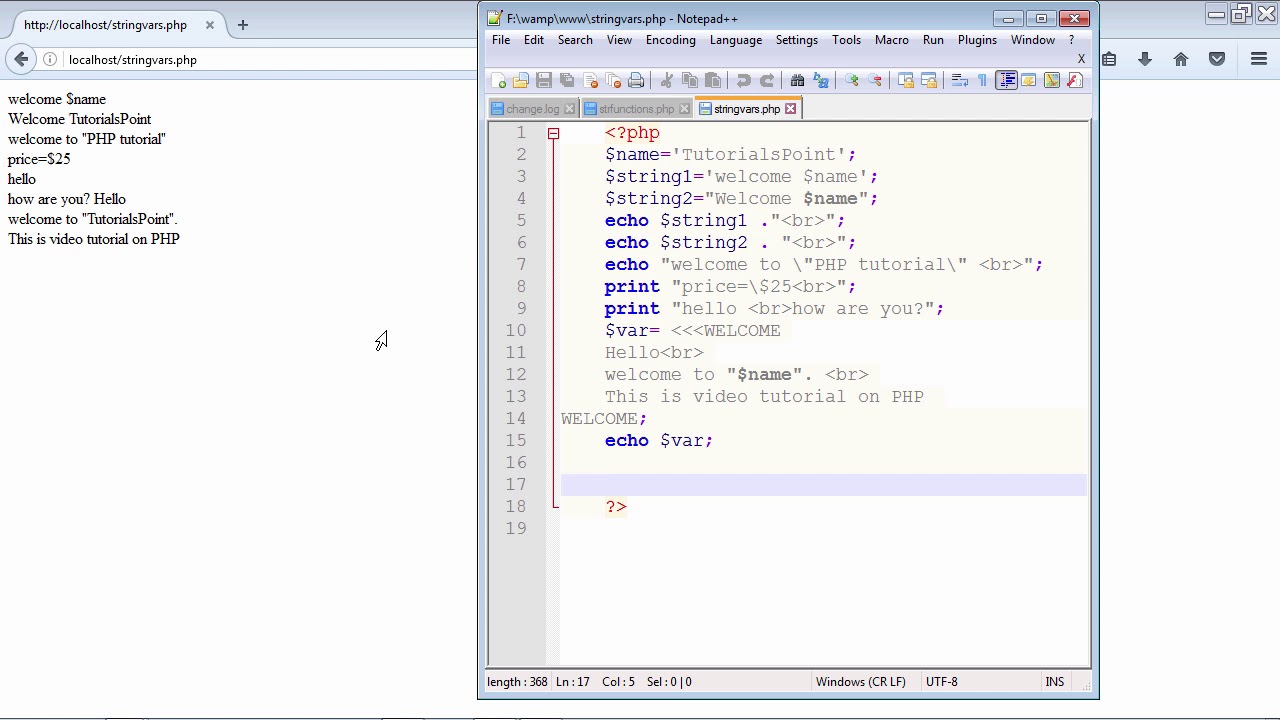The width and height of the screenshot is (1280, 720).
Task: Zoom out using magnifier minus icon
Action: point(875,81)
